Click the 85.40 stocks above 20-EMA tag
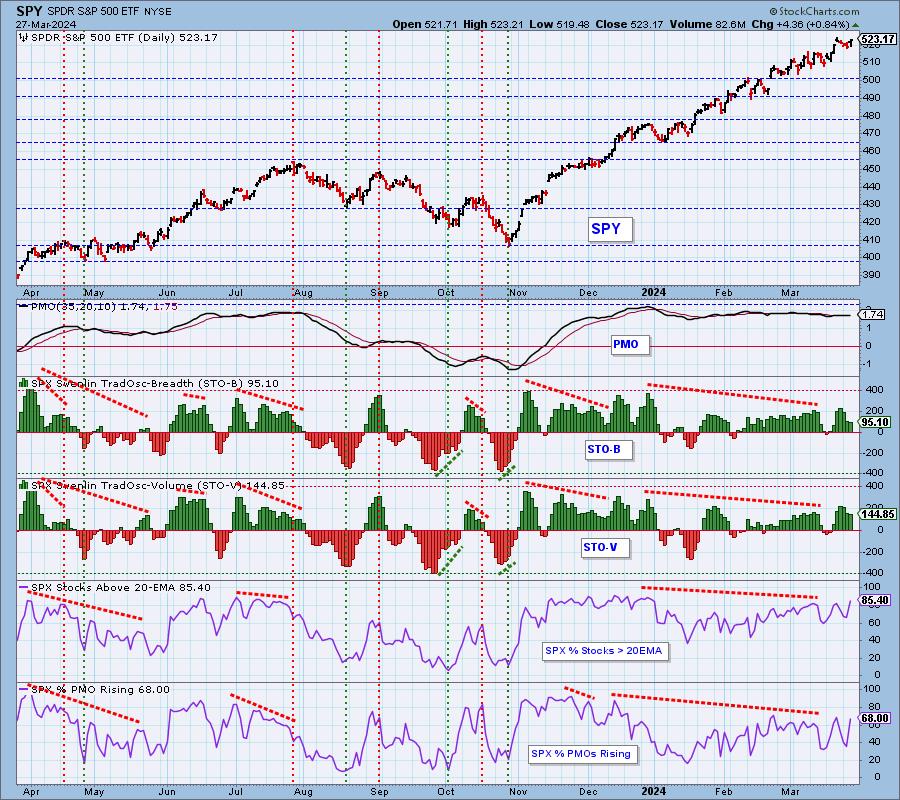900x800 pixels. [876, 600]
